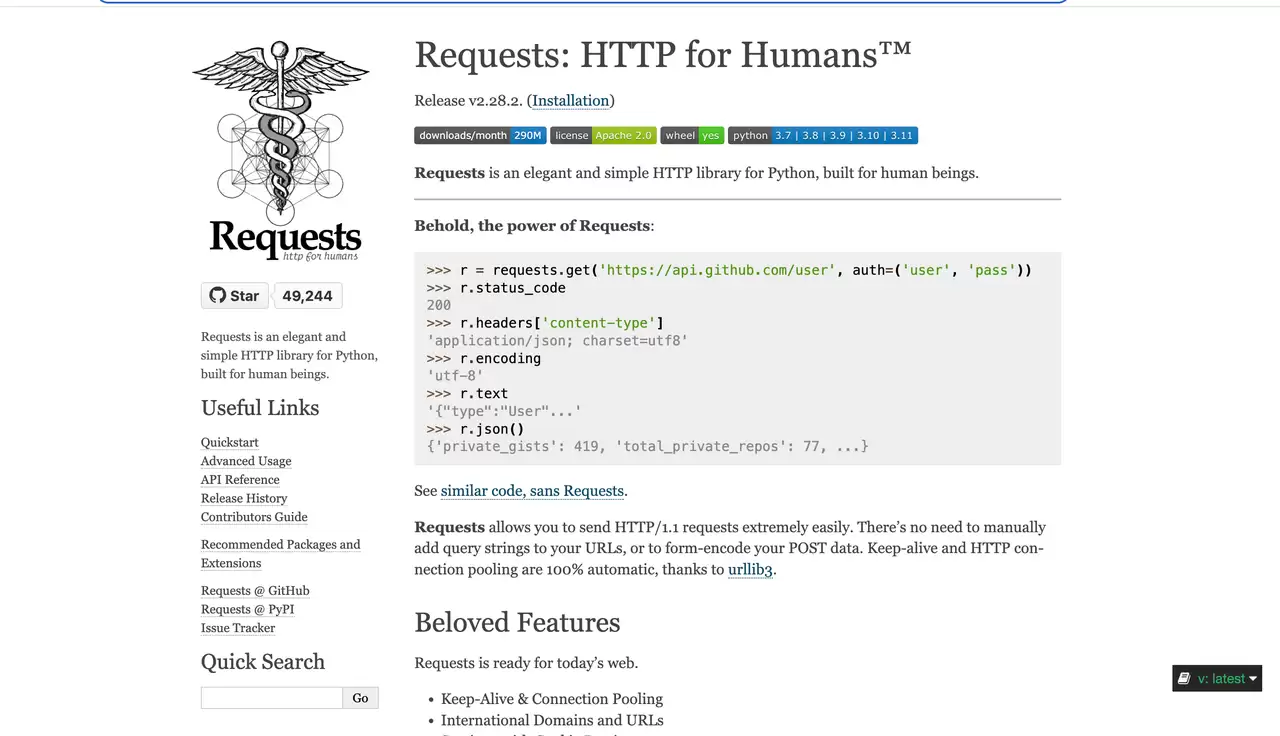Click the Go search button
1280x736 pixels.
click(x=361, y=698)
